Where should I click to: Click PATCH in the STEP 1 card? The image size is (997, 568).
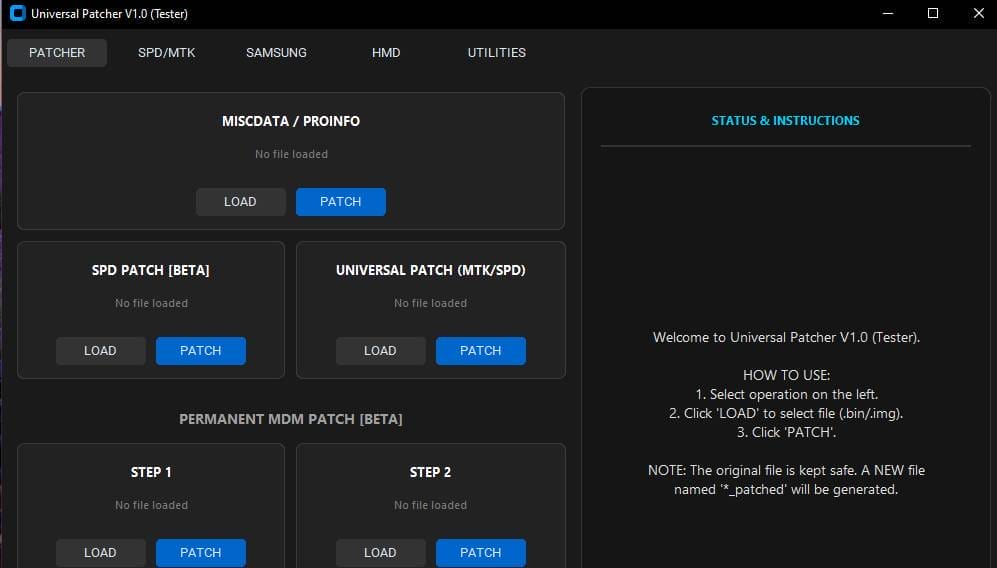pyautogui.click(x=201, y=553)
